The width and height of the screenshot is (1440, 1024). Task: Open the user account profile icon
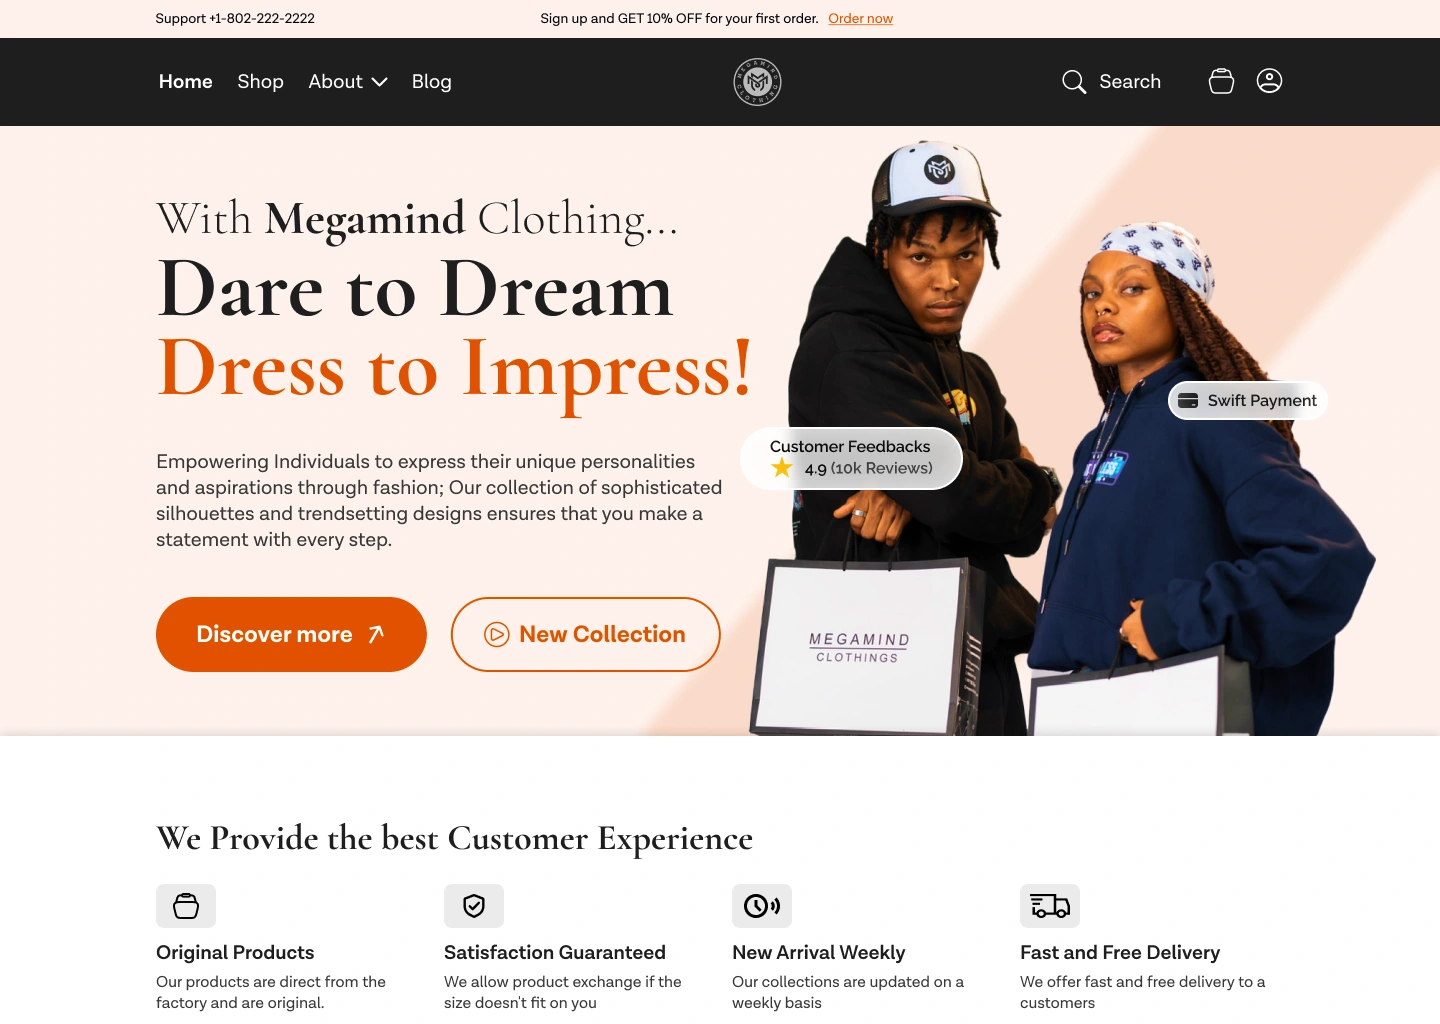point(1269,81)
